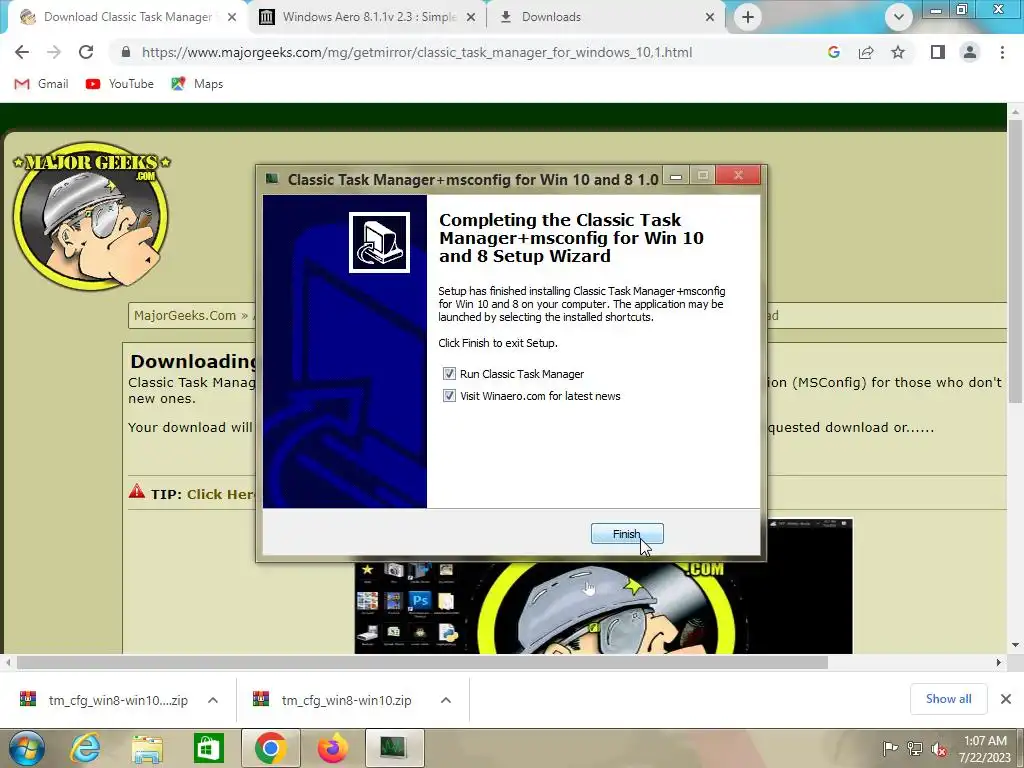Uncheck Run Classic Task Manager checkbox

449,374
